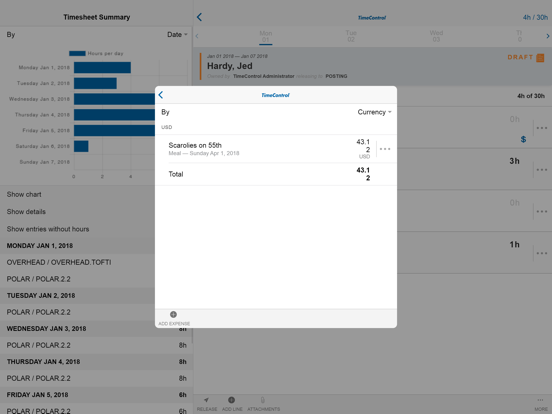Advance to next days with right arrow
Viewport: 552px width, 414px height.
pyautogui.click(x=548, y=36)
